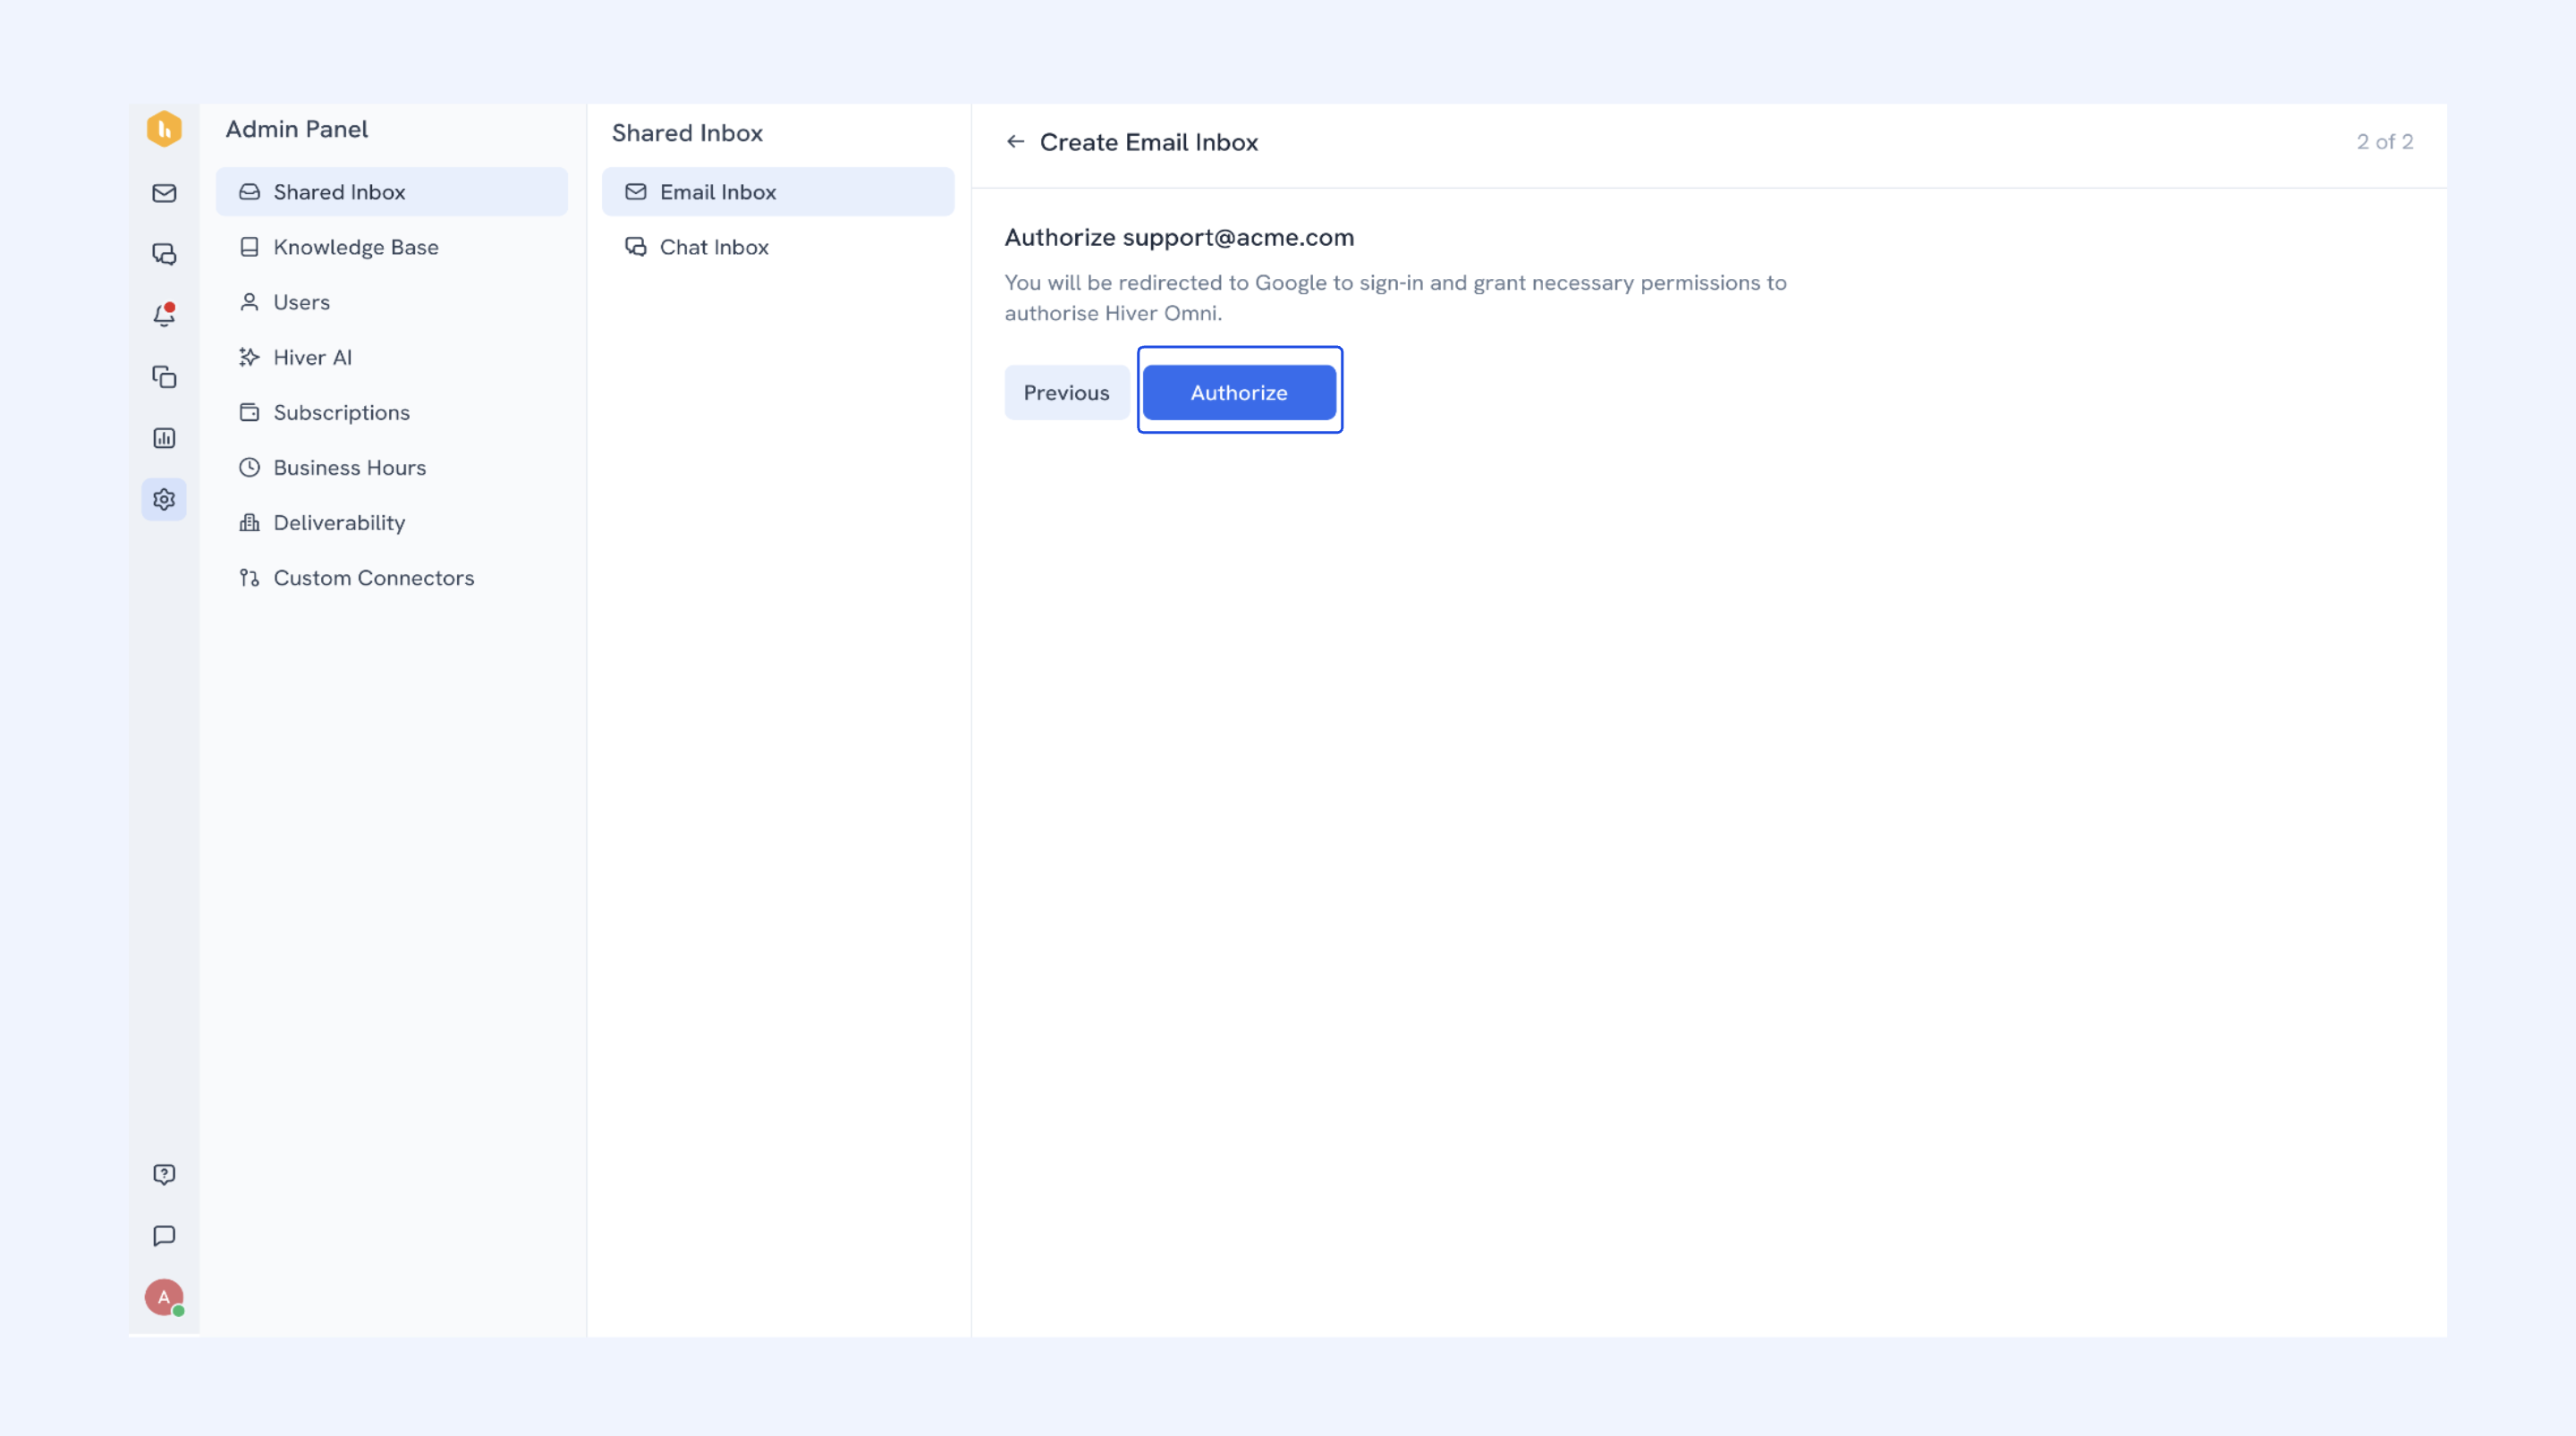
Task: Click the Hiver logo at top
Action: tap(164, 129)
